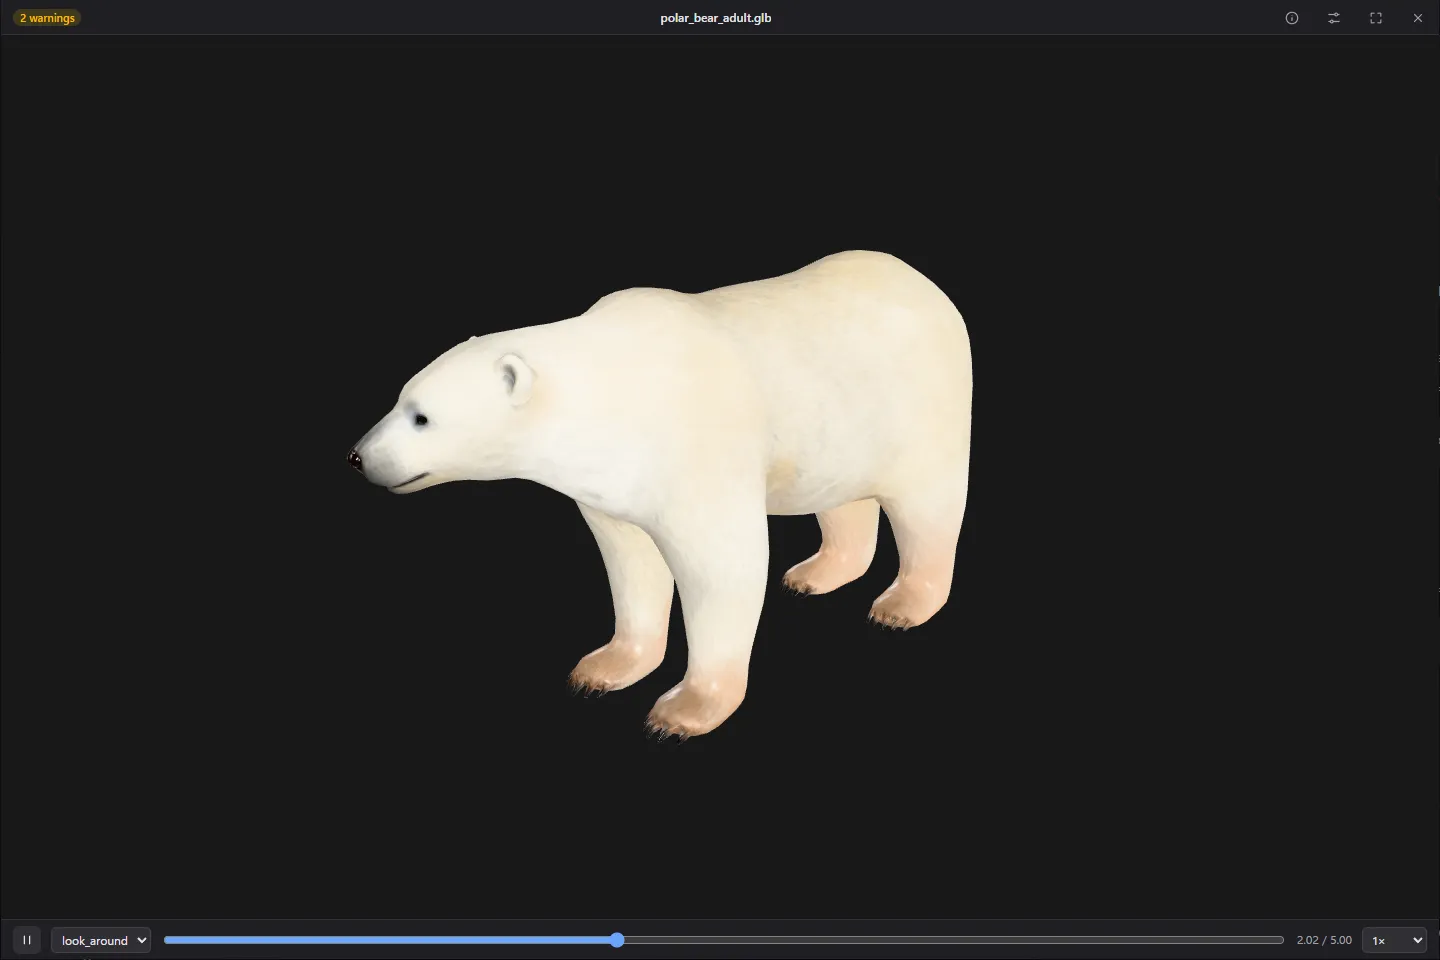Open the 1x playback speed dropdown
1440x960 pixels.
pos(1394,940)
